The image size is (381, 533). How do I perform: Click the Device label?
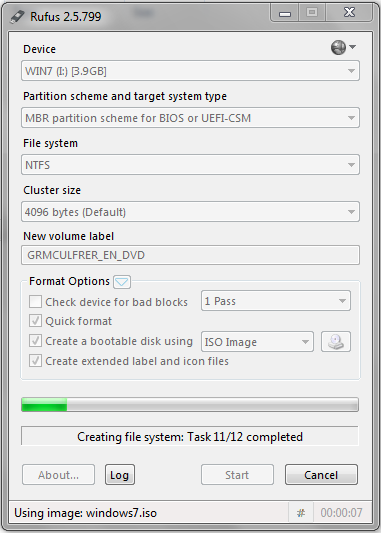pyautogui.click(x=39, y=49)
